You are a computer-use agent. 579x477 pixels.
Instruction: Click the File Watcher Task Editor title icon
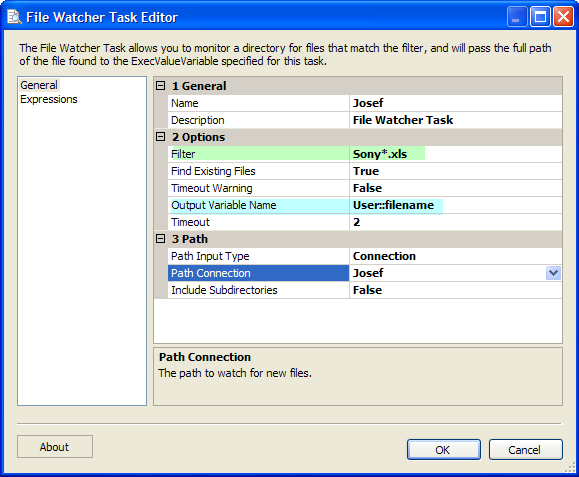click(x=14, y=17)
